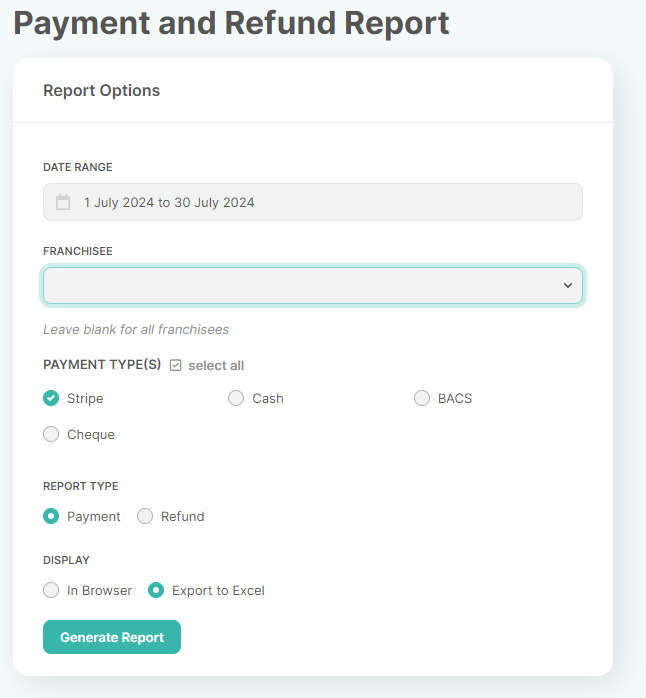This screenshot has height=698, width=646.
Task: Enable the Cash payment type
Action: [x=236, y=398]
